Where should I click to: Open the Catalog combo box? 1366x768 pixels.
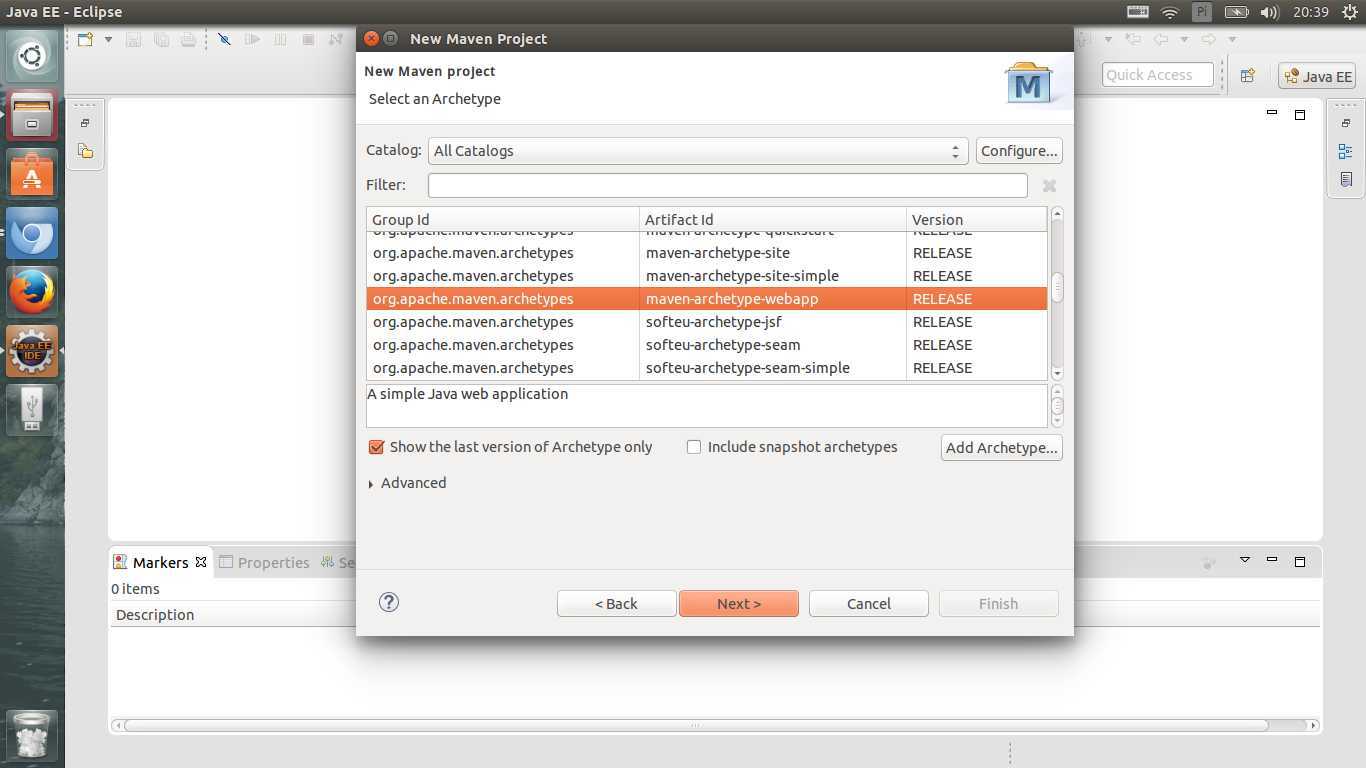[698, 151]
